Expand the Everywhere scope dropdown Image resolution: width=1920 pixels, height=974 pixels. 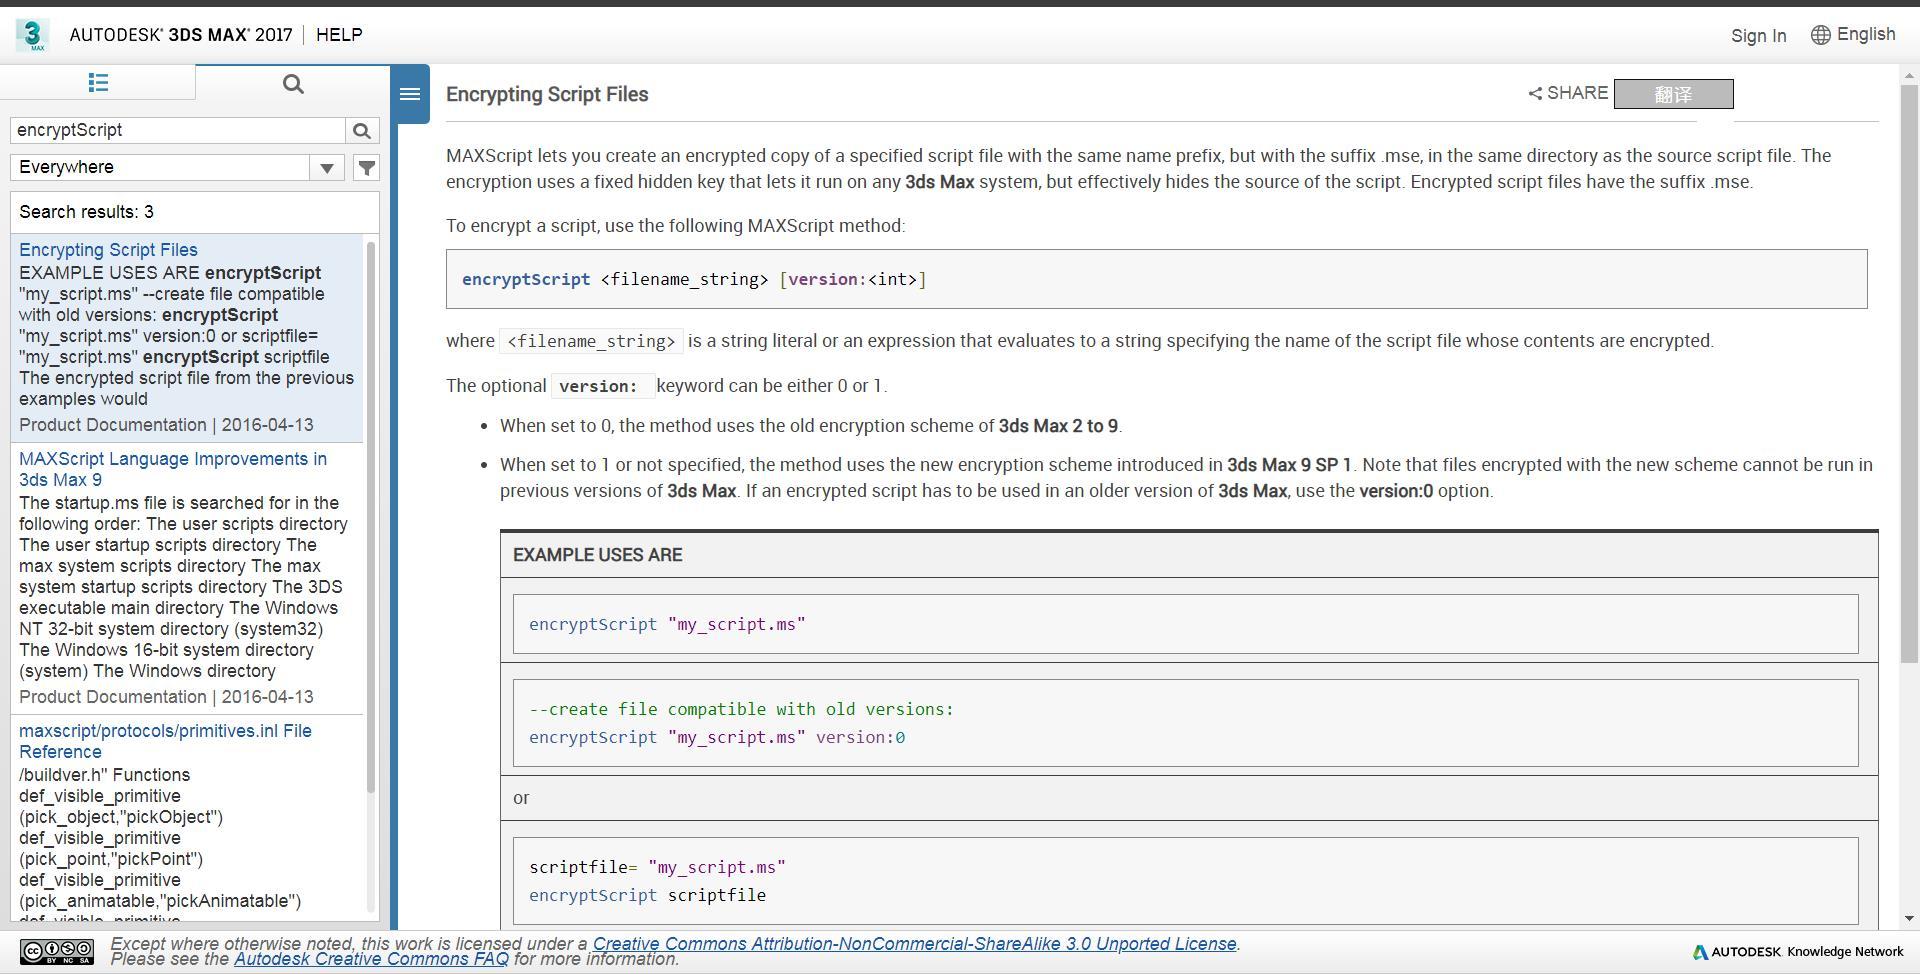tap(326, 168)
